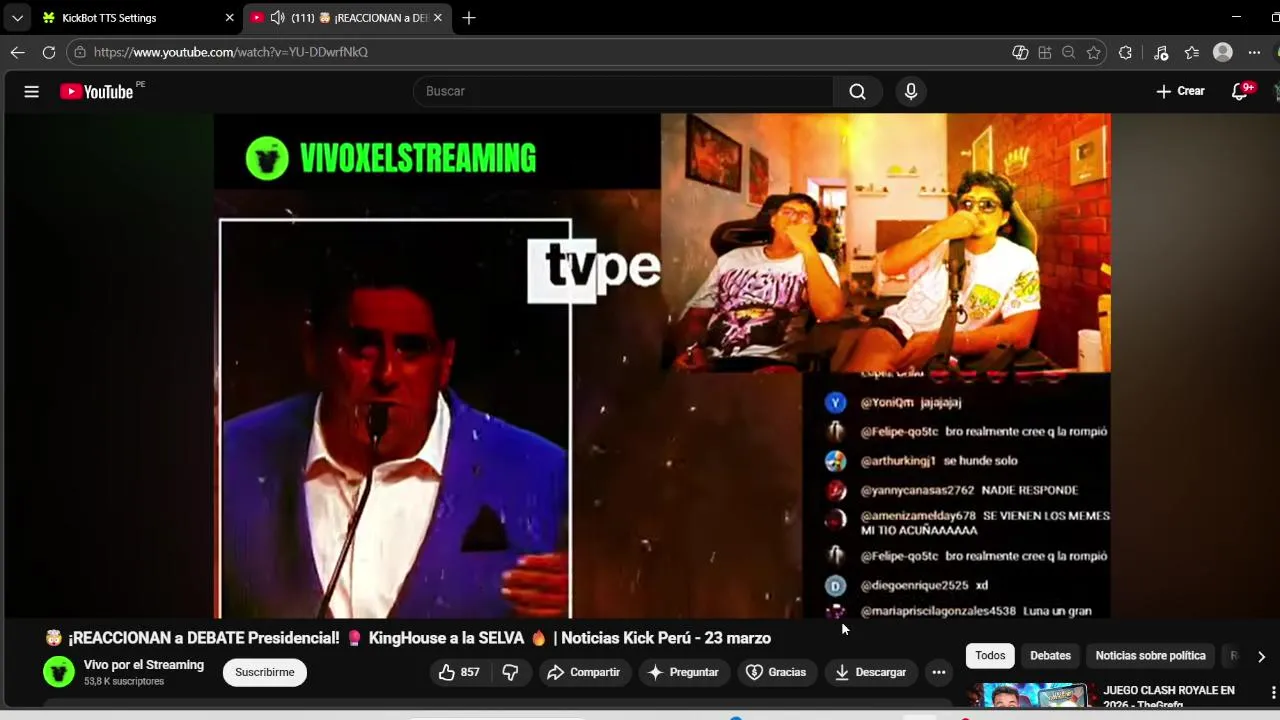Click the Suscribirme button
This screenshot has height=720, width=1280.
(265, 672)
